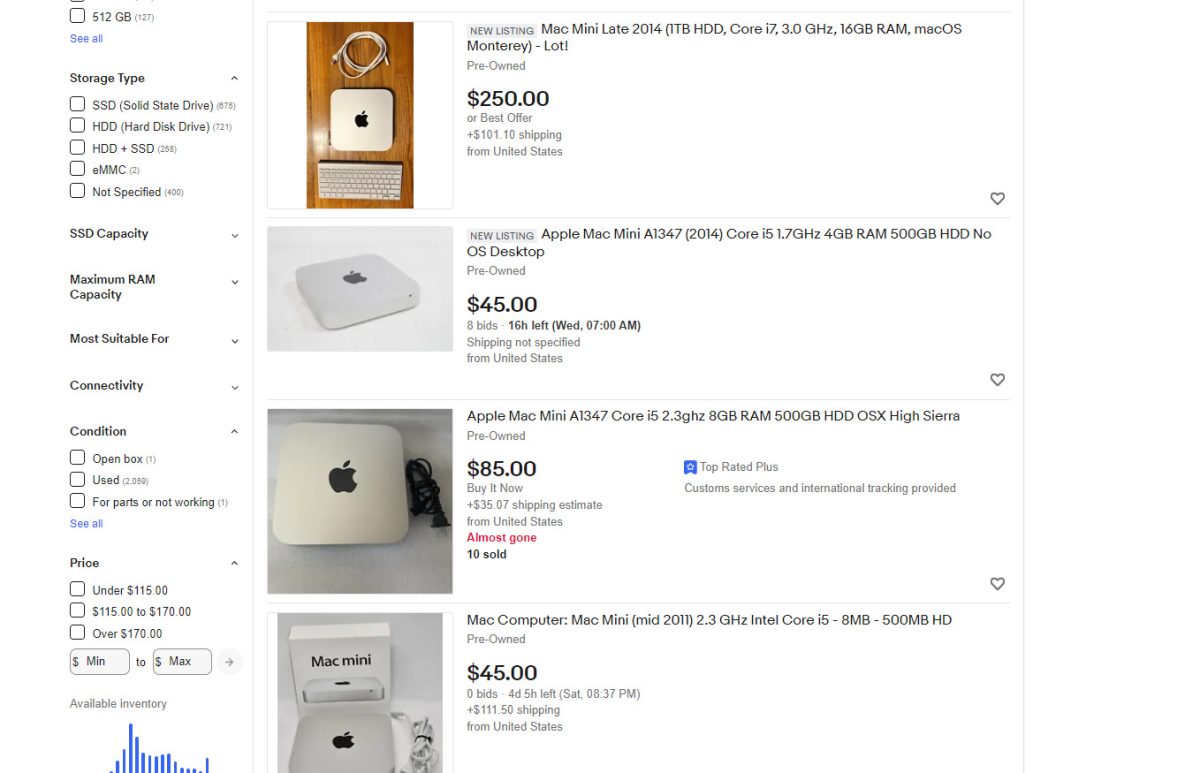Expand the SSD Capacity filter section
Image resolution: width=1200 pixels, height=773 pixels.
tap(234, 235)
